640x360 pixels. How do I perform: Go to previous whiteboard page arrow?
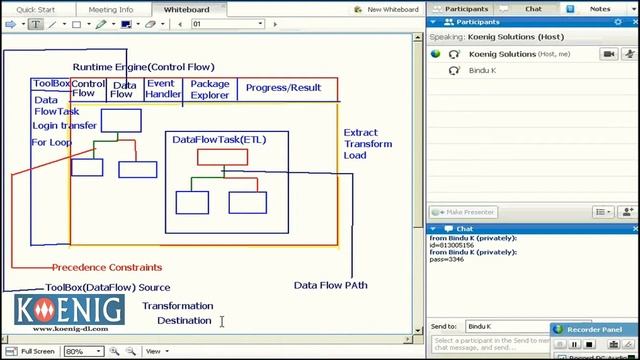[x=180, y=24]
